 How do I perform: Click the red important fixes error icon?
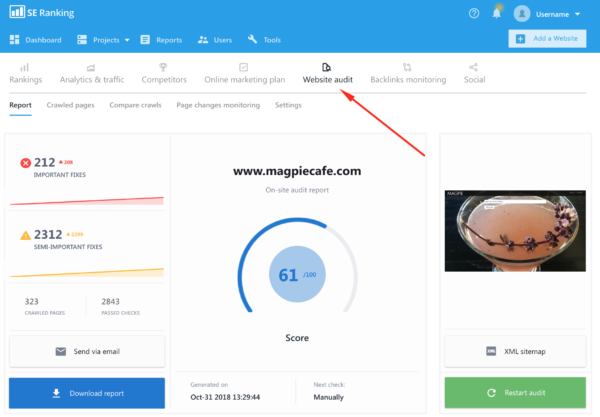coord(26,163)
